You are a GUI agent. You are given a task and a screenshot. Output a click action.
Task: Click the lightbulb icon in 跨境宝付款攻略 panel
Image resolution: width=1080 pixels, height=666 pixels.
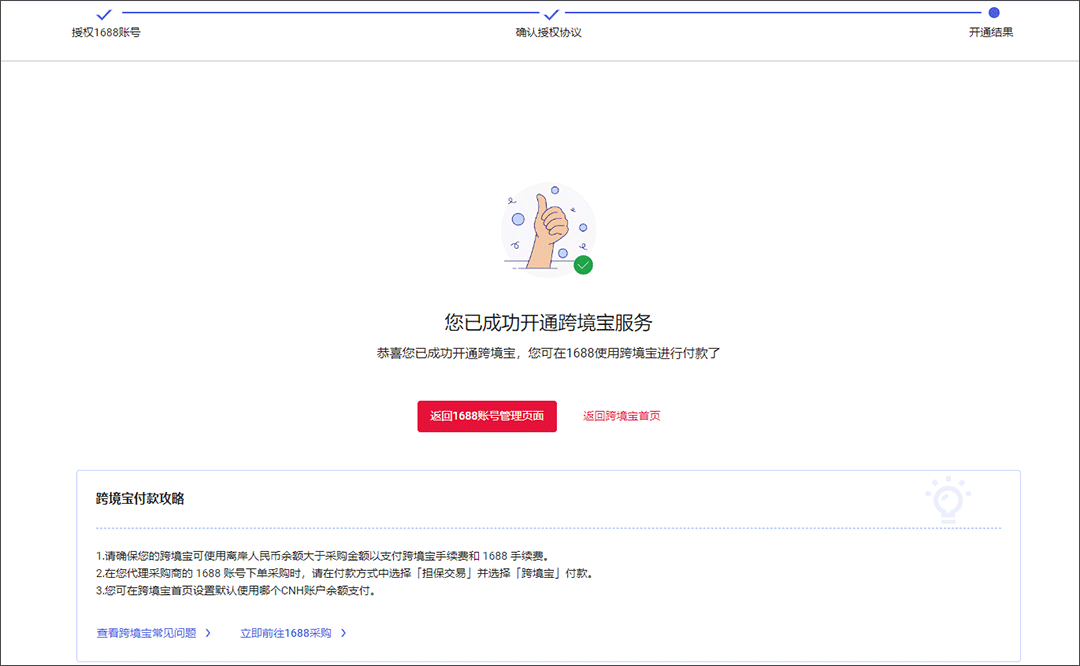click(x=948, y=500)
